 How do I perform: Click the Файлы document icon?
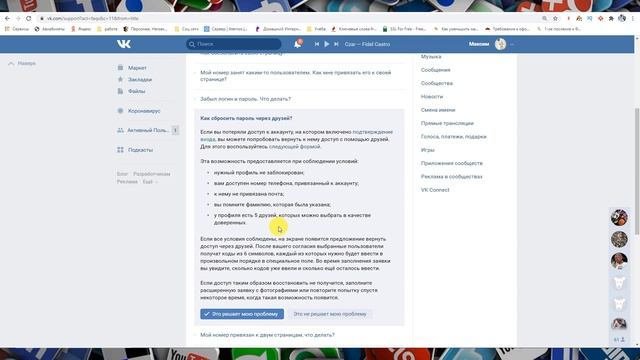(120, 91)
